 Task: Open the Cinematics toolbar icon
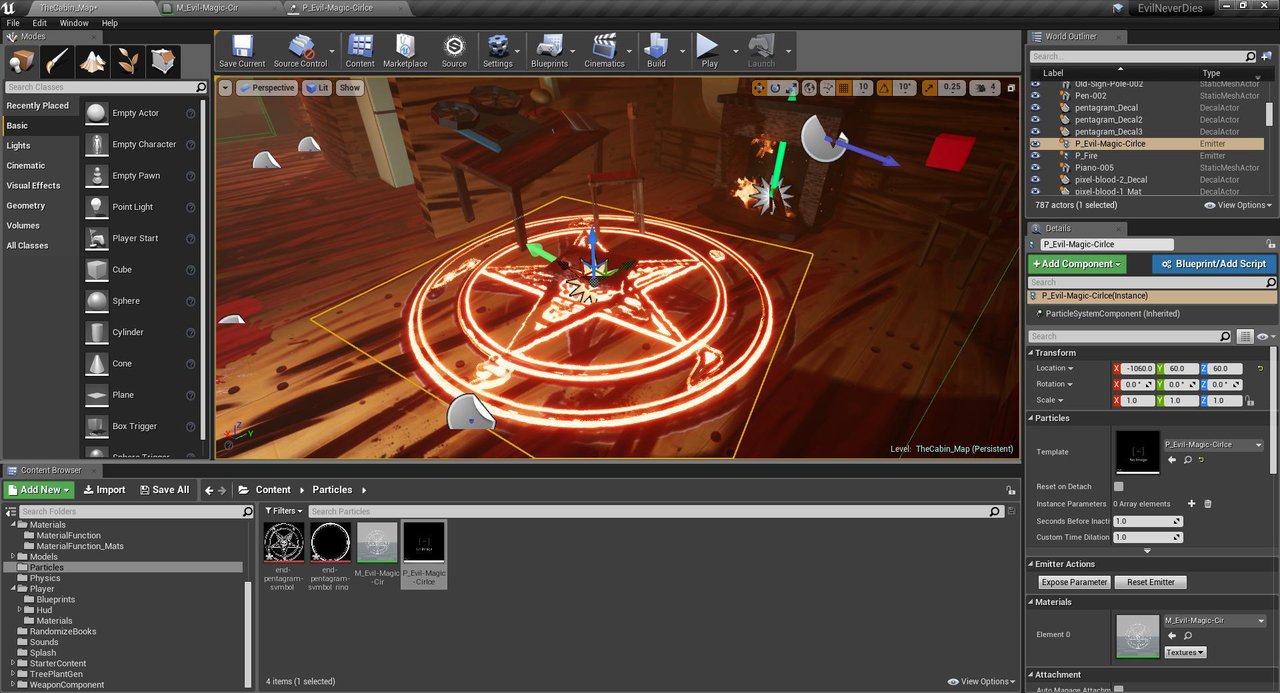click(x=604, y=50)
